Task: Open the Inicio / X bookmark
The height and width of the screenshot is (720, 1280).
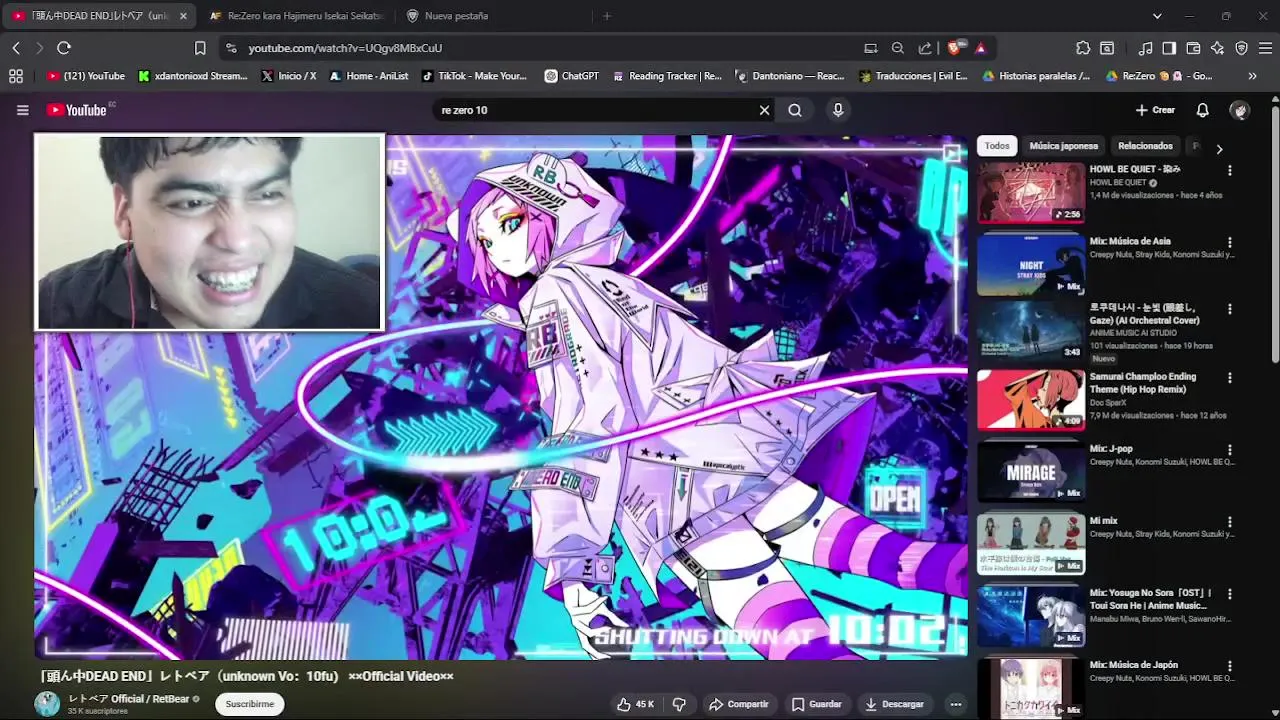Action: point(289,76)
